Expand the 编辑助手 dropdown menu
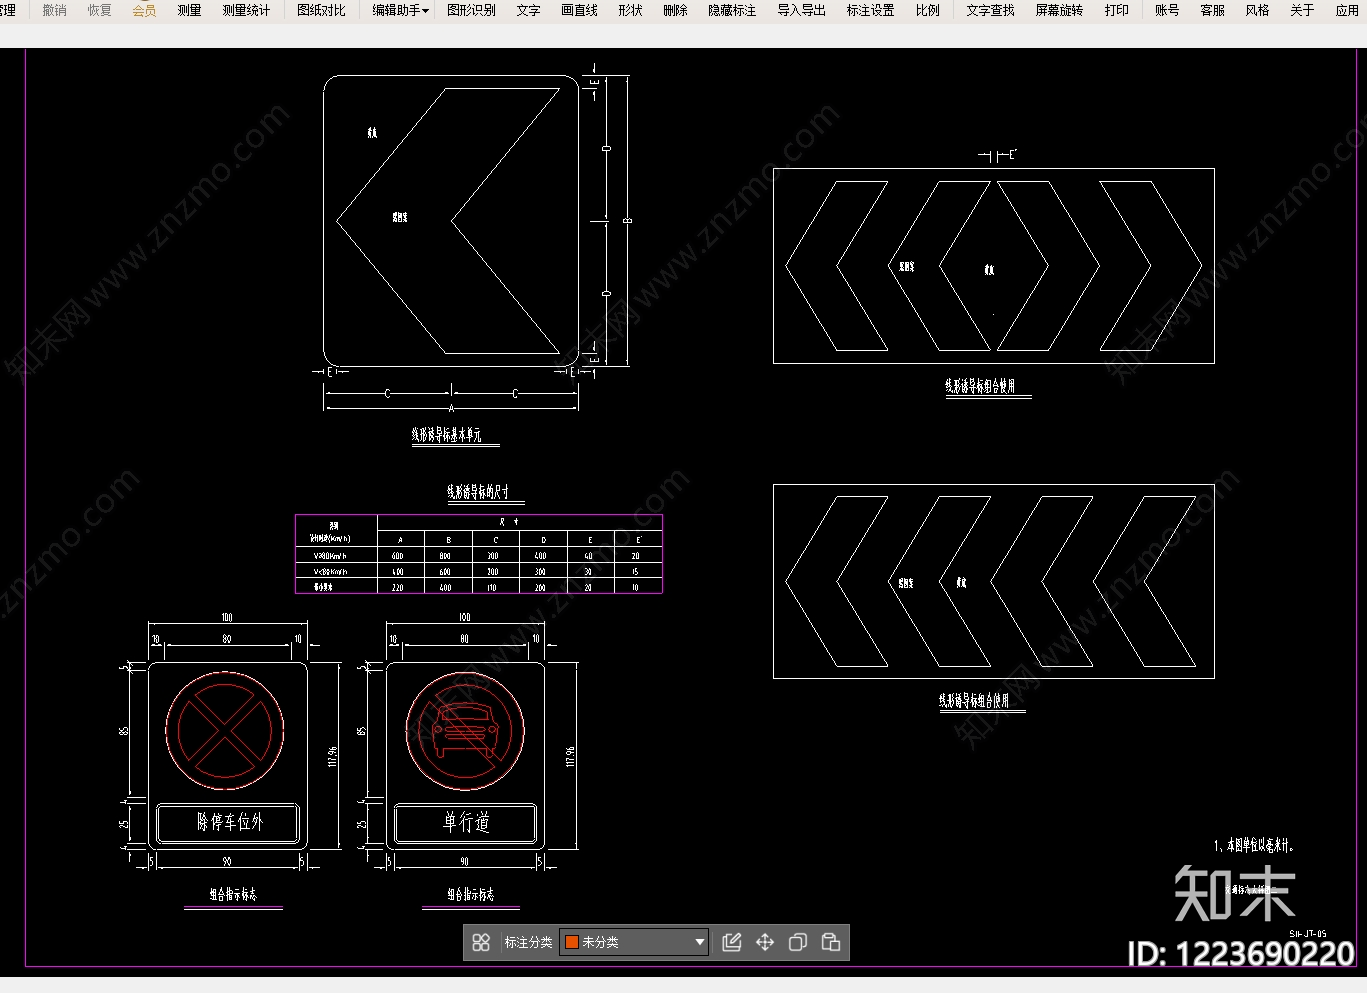Viewport: 1367px width, 993px height. (x=400, y=10)
